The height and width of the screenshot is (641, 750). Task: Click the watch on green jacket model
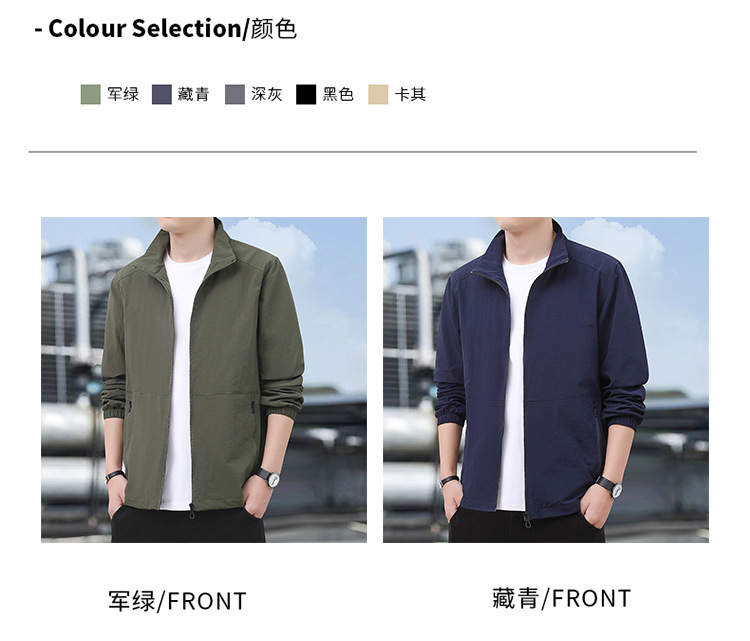[272, 478]
